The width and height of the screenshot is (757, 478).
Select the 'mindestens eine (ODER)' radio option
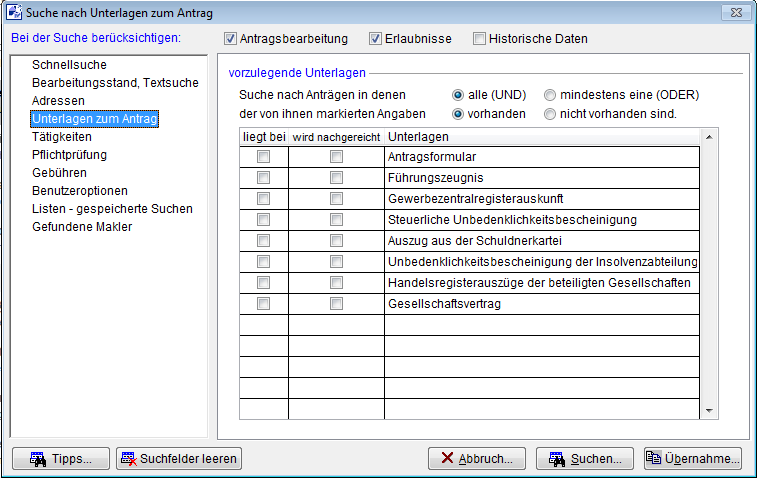point(550,95)
